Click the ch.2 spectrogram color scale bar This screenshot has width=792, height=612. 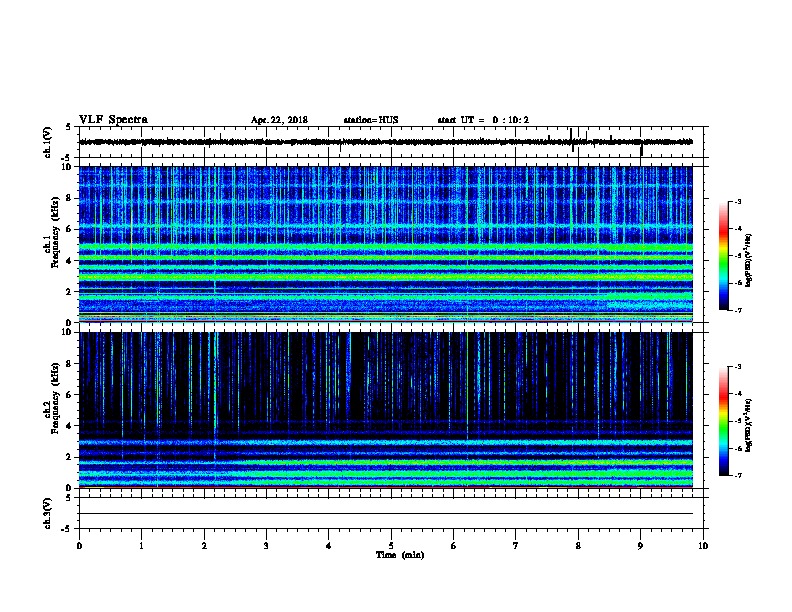pos(724,421)
